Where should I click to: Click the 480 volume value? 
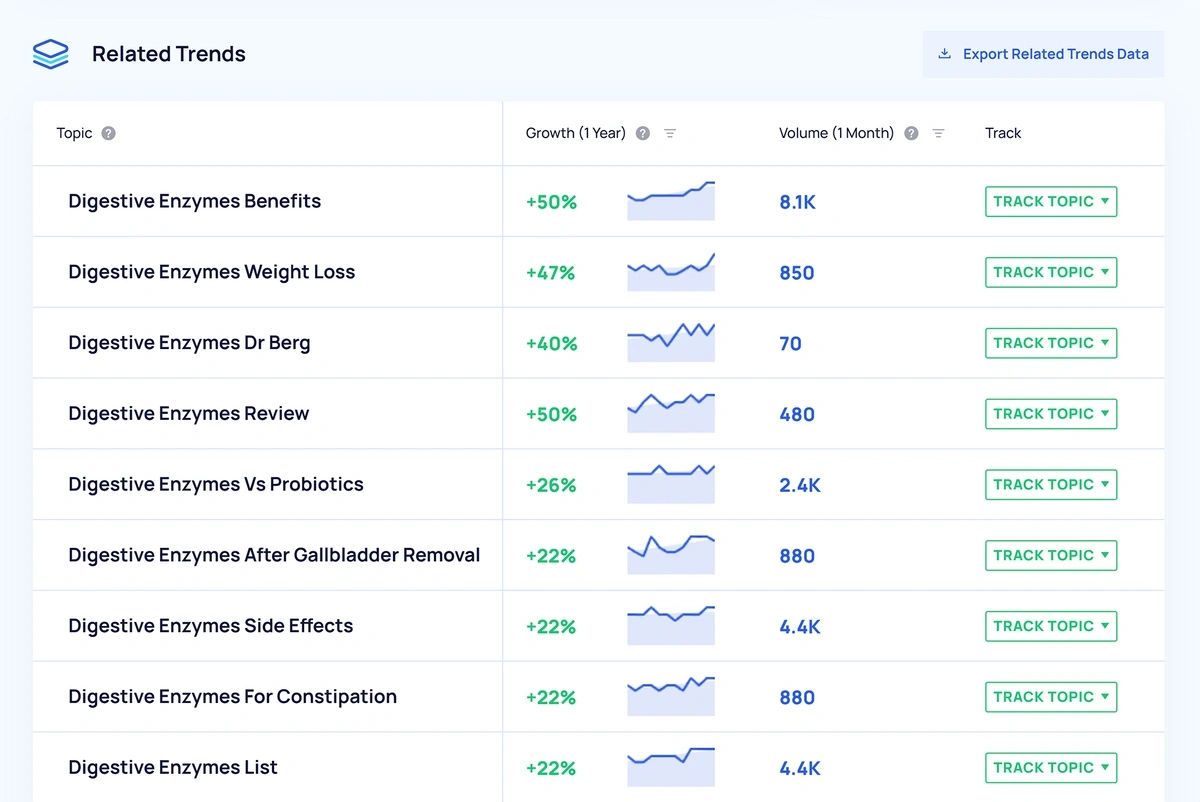tap(797, 414)
